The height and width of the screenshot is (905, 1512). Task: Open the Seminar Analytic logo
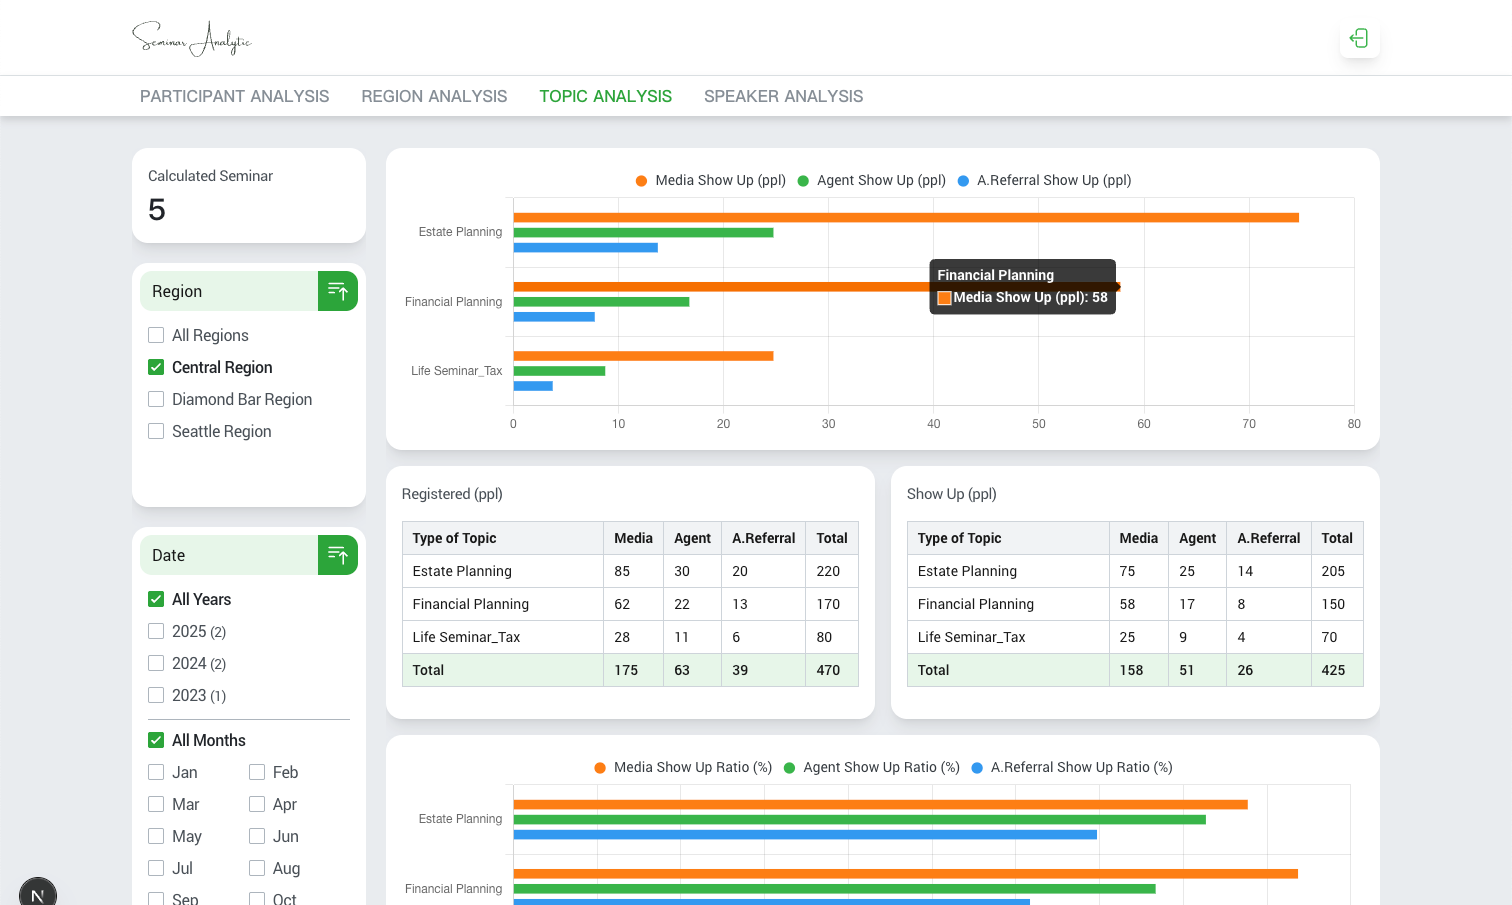[192, 38]
